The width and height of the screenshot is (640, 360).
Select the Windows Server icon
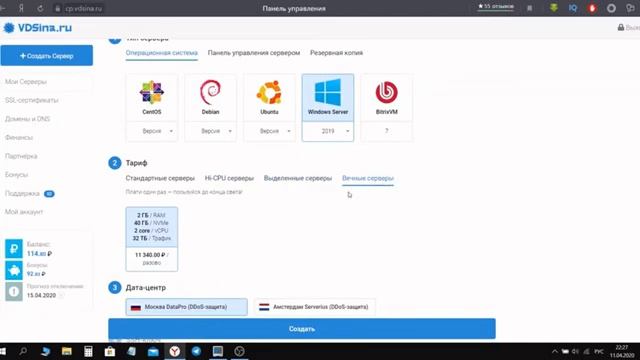(x=328, y=92)
